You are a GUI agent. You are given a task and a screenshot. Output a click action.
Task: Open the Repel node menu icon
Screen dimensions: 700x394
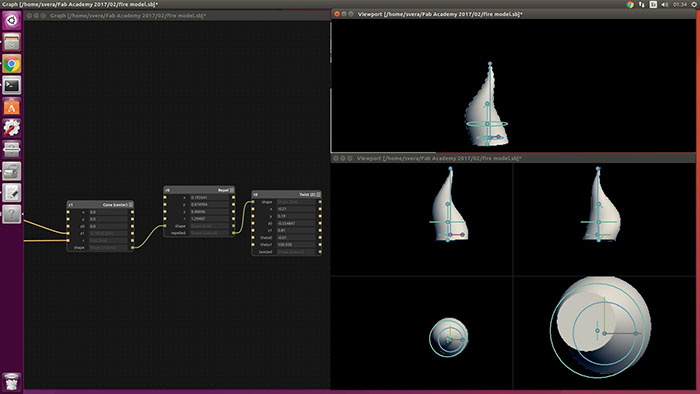tap(232, 190)
